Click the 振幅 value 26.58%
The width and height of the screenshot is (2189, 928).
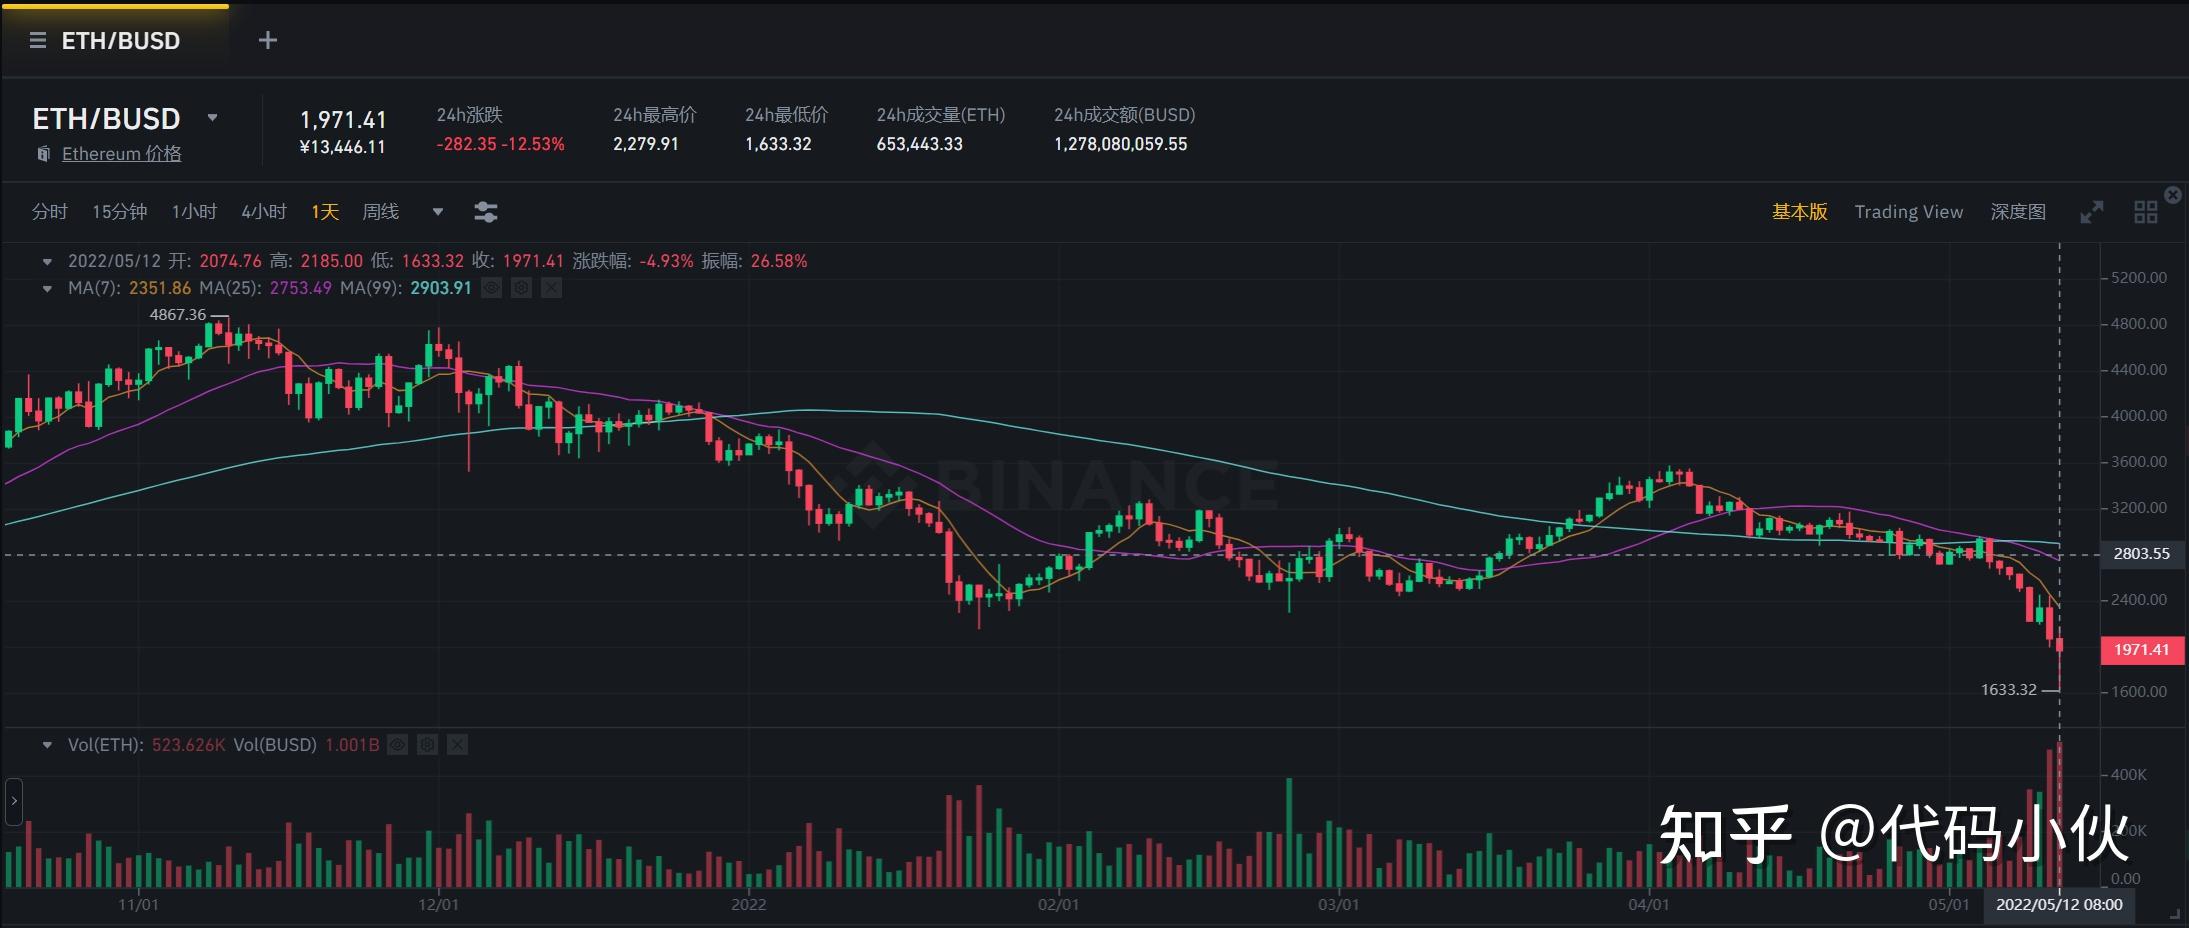tap(779, 261)
